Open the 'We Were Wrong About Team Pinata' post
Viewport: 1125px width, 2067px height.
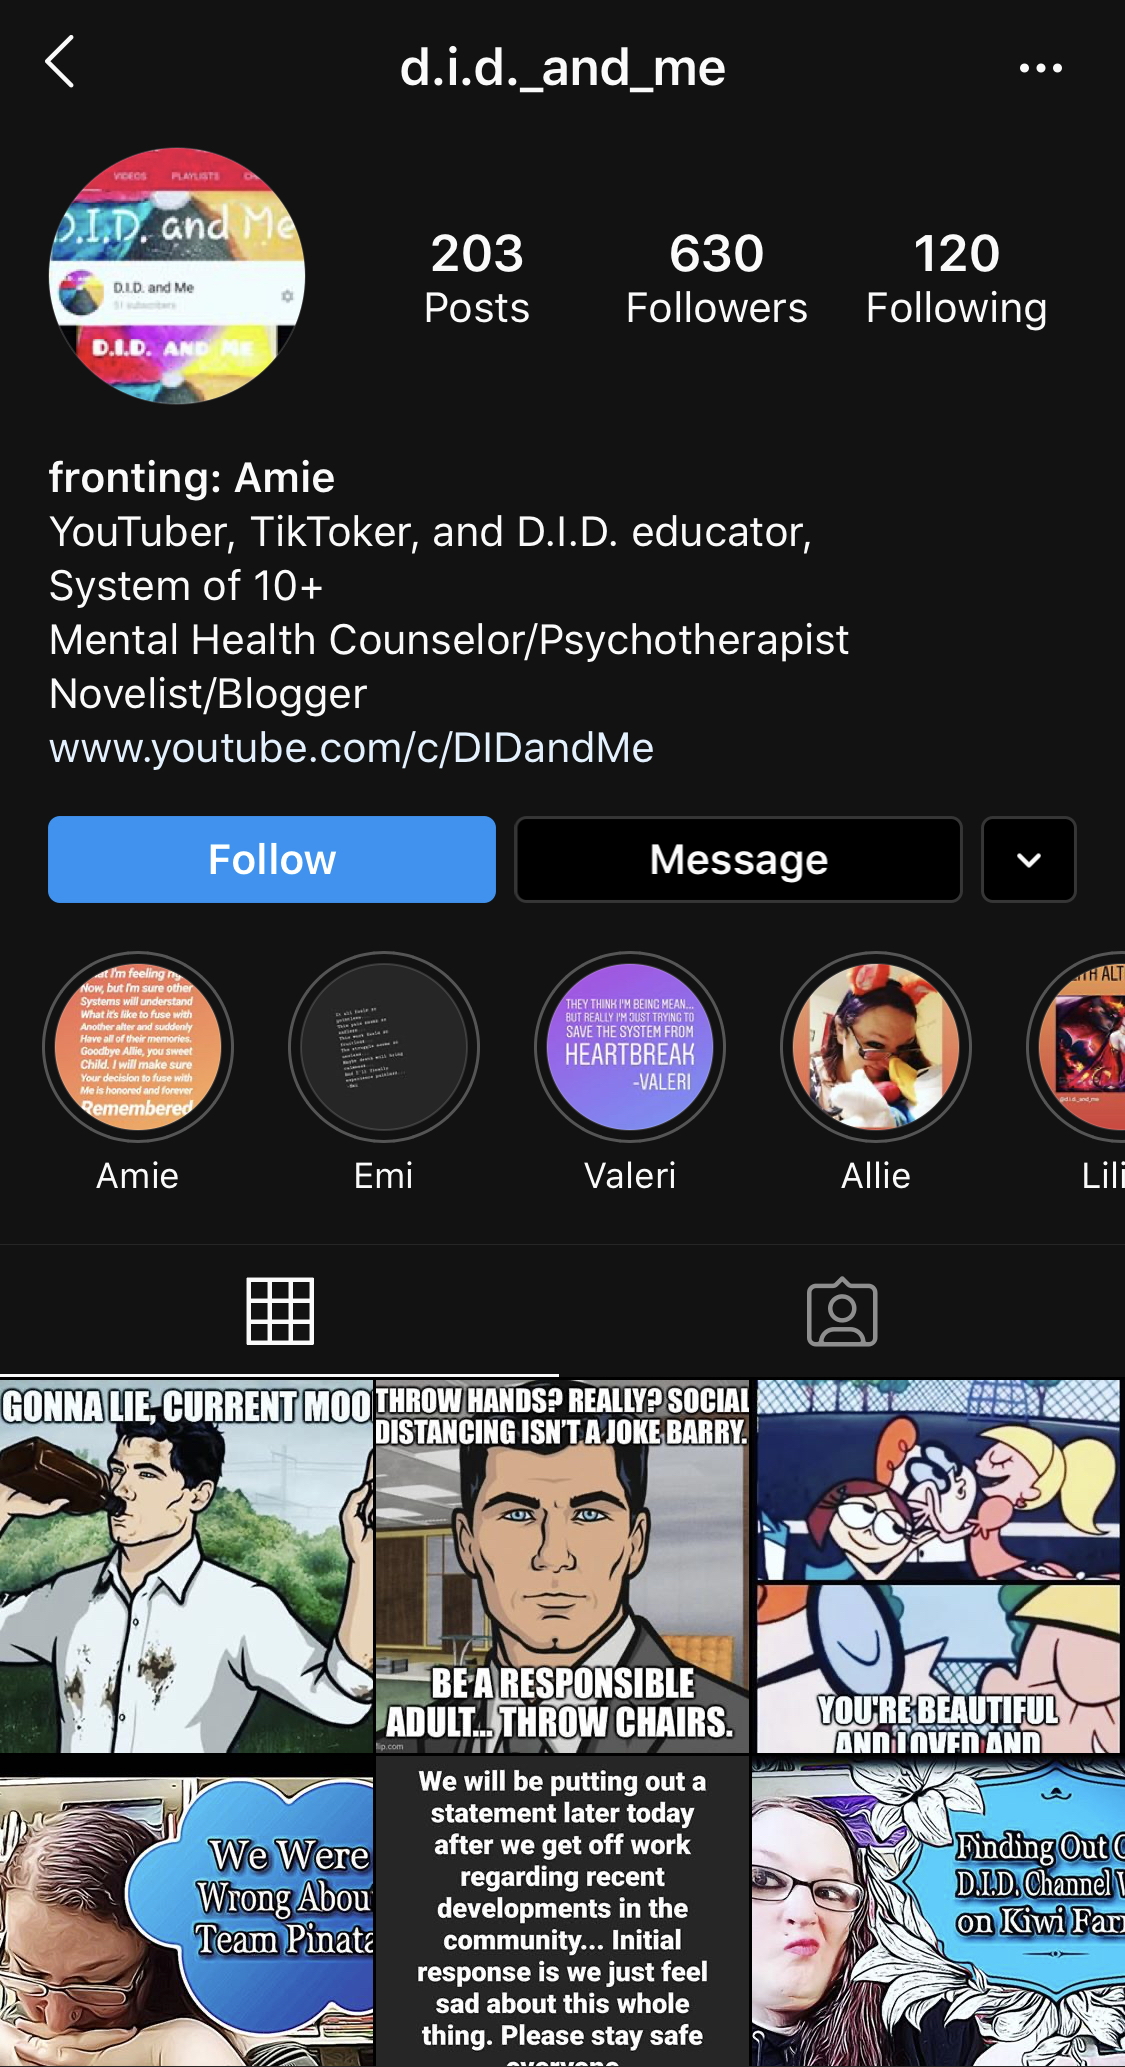click(186, 1912)
